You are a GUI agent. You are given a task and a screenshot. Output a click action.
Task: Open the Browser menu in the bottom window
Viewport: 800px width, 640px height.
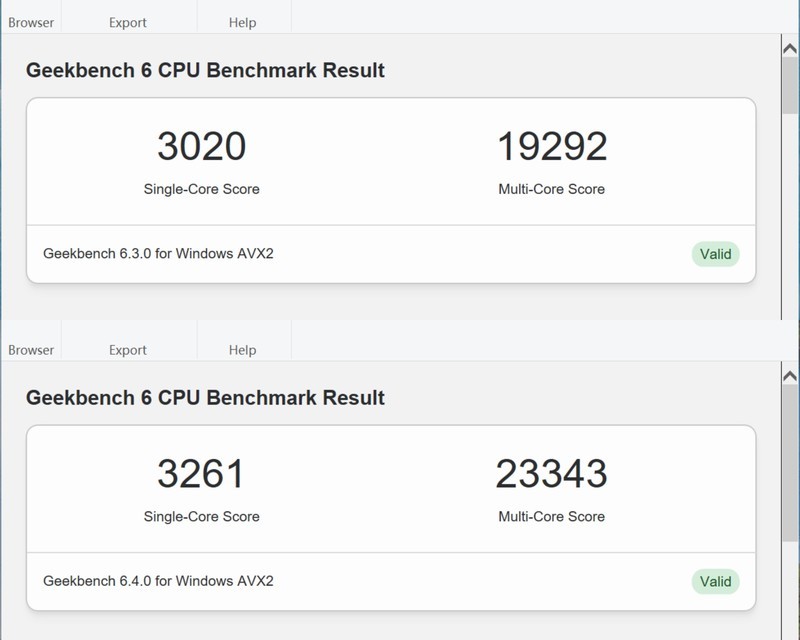(31, 350)
